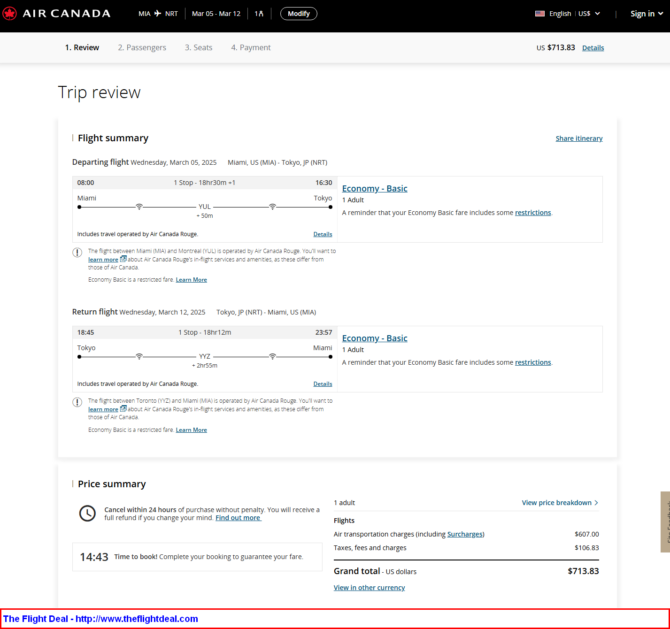Click the warning icon under departing flight

click(x=77, y=252)
